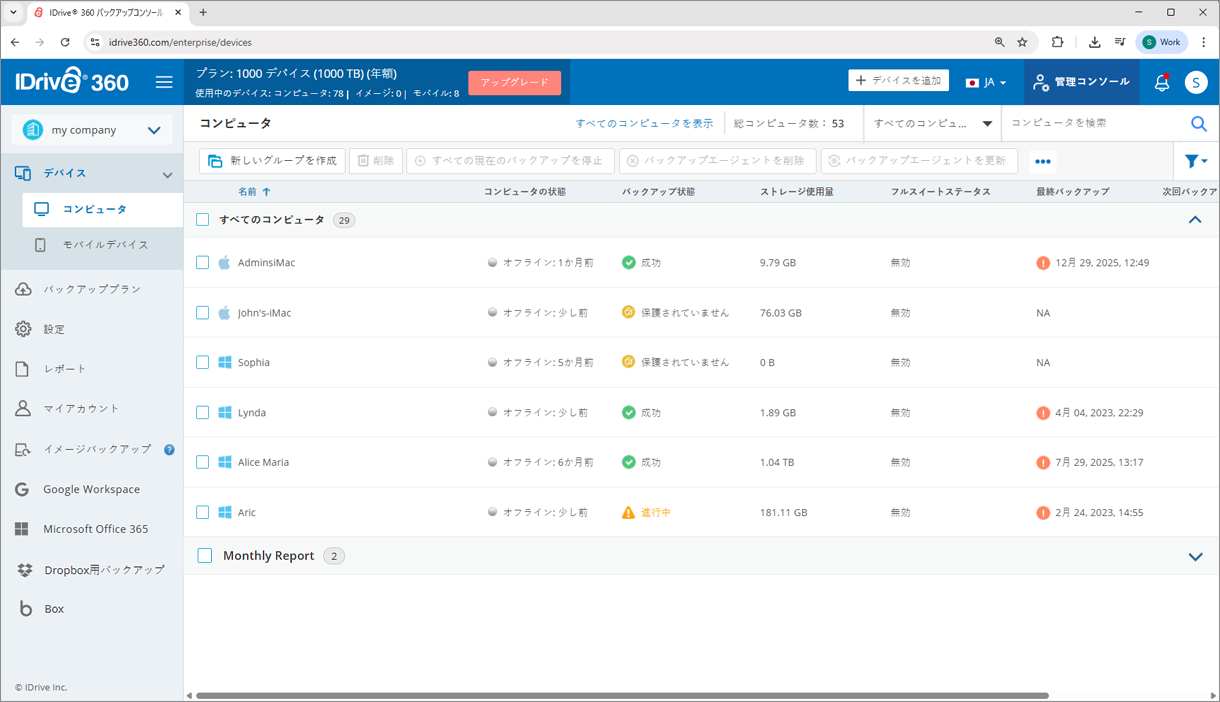Image resolution: width=1220 pixels, height=702 pixels.
Task: Click the help icon beside イメージバックアップ
Action: coord(169,450)
